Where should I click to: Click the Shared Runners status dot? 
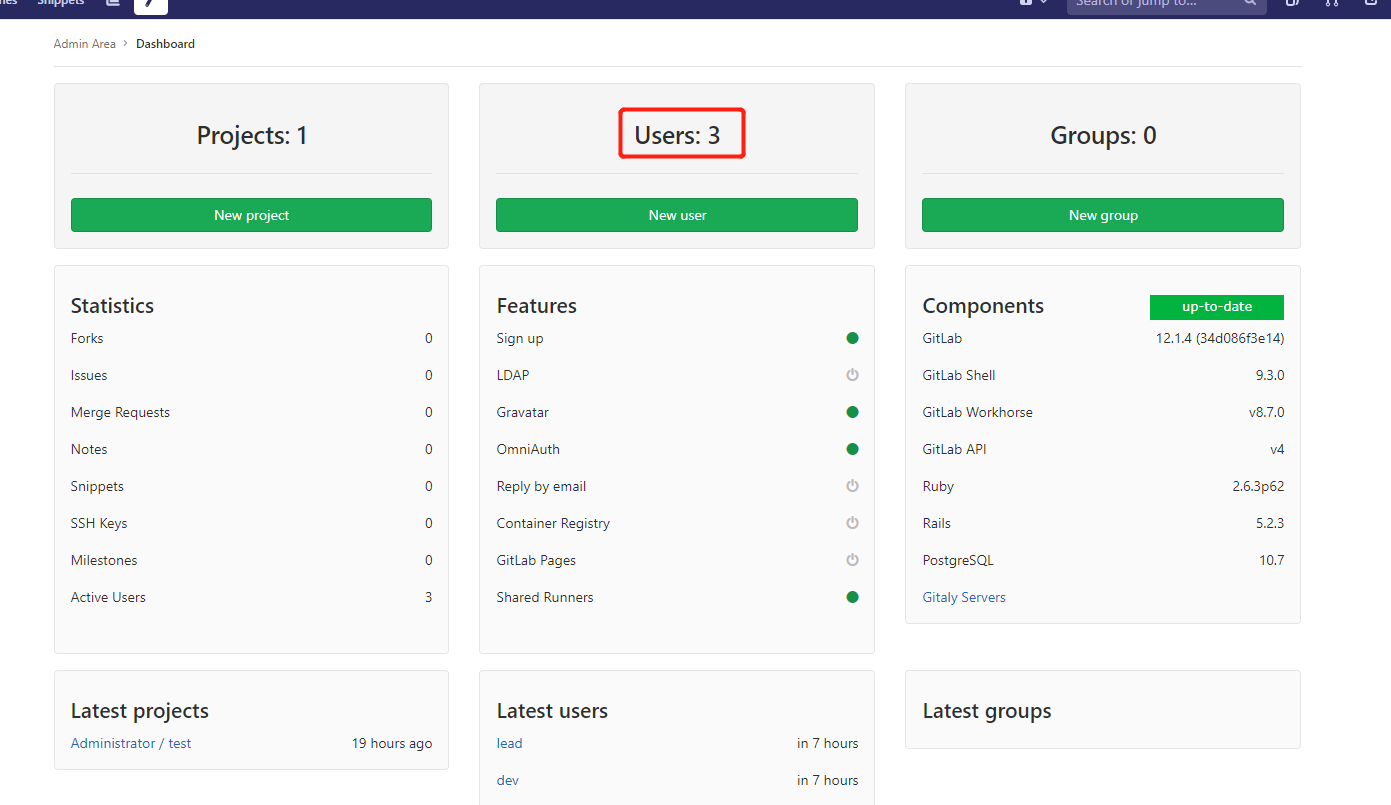852,597
